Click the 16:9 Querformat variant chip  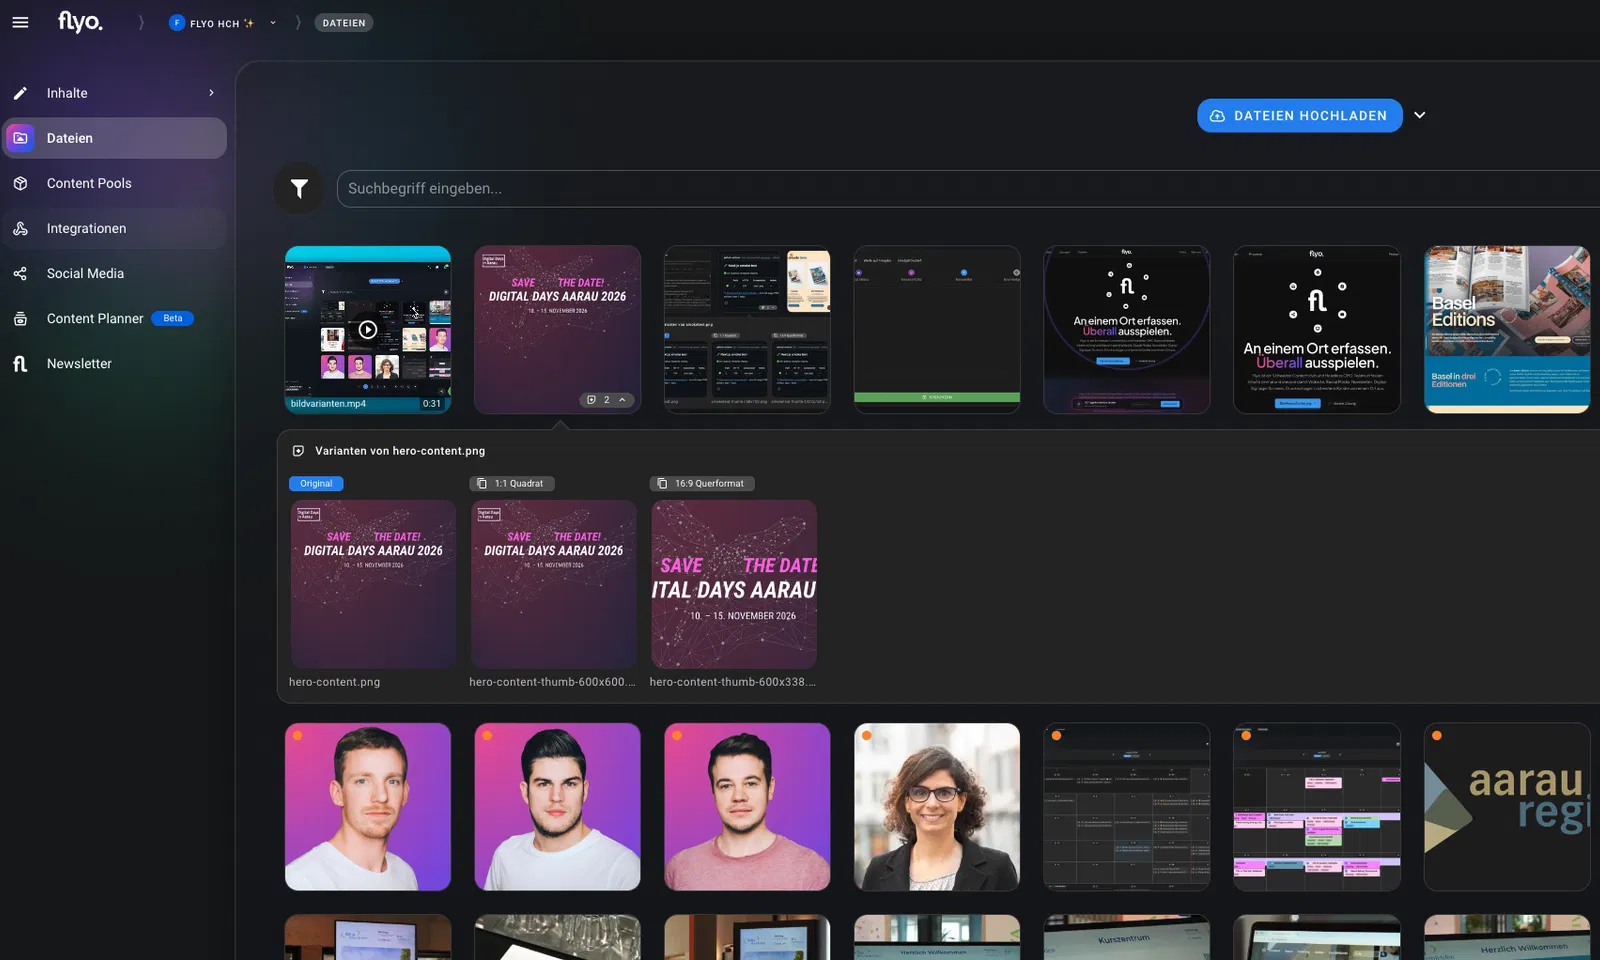tap(702, 484)
